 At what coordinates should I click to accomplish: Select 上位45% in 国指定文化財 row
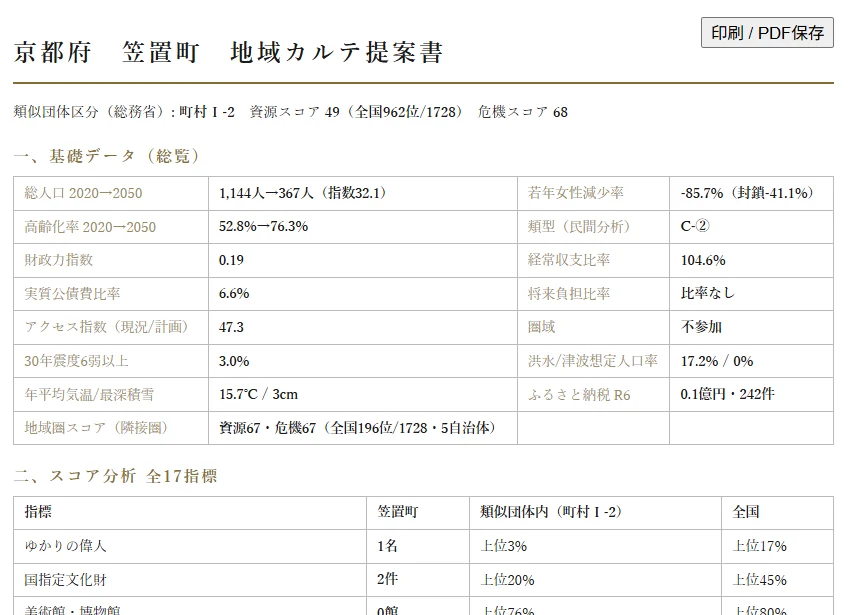coord(759,580)
